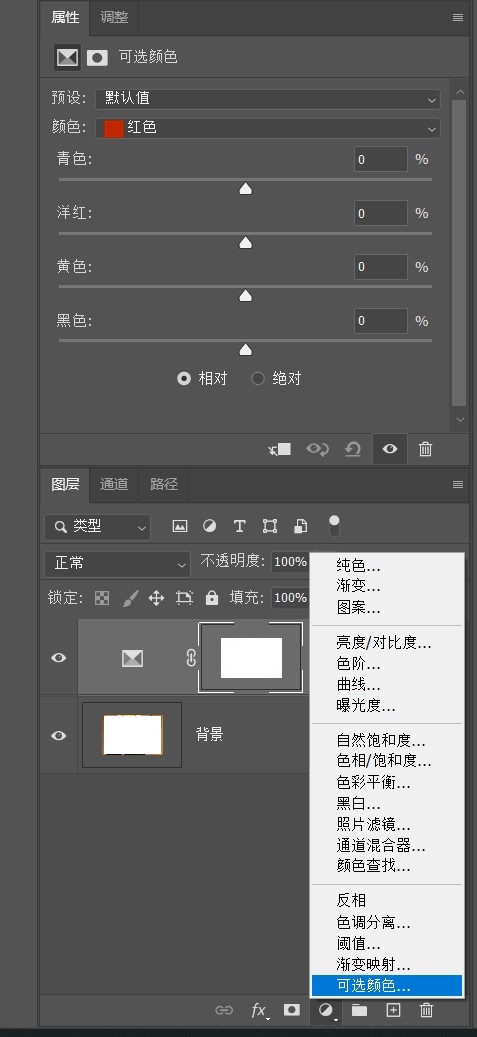Viewport: 477px width, 1037px height.
Task: Hide the 背景 layer with eye icon
Action: (59, 735)
